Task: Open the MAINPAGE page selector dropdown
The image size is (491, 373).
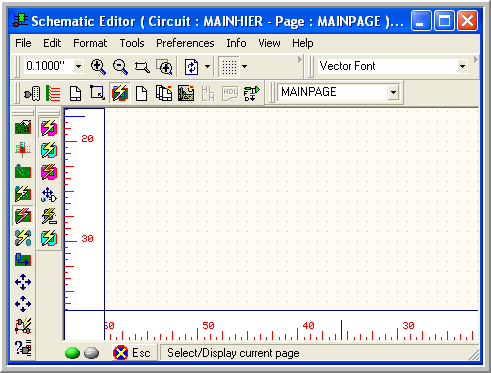Action: pyautogui.click(x=393, y=92)
